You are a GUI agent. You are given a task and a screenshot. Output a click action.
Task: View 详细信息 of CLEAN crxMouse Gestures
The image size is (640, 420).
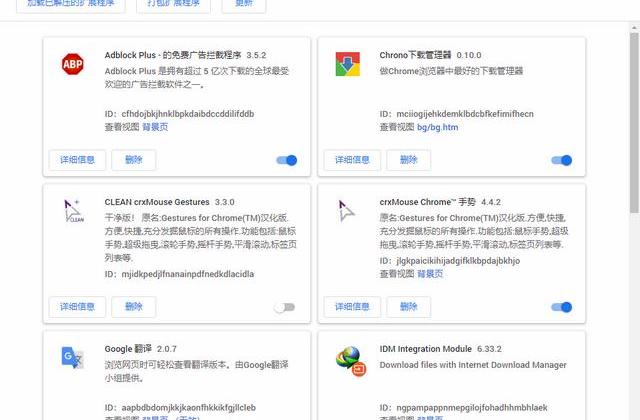pyautogui.click(x=77, y=307)
